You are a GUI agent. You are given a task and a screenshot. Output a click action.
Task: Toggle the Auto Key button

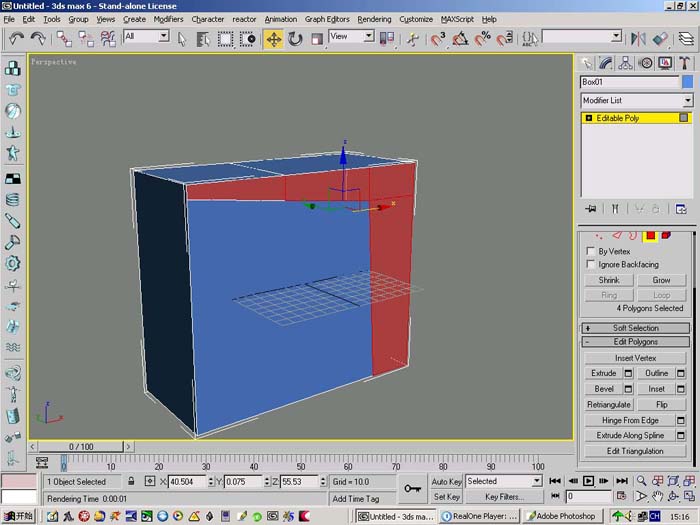tap(446, 481)
